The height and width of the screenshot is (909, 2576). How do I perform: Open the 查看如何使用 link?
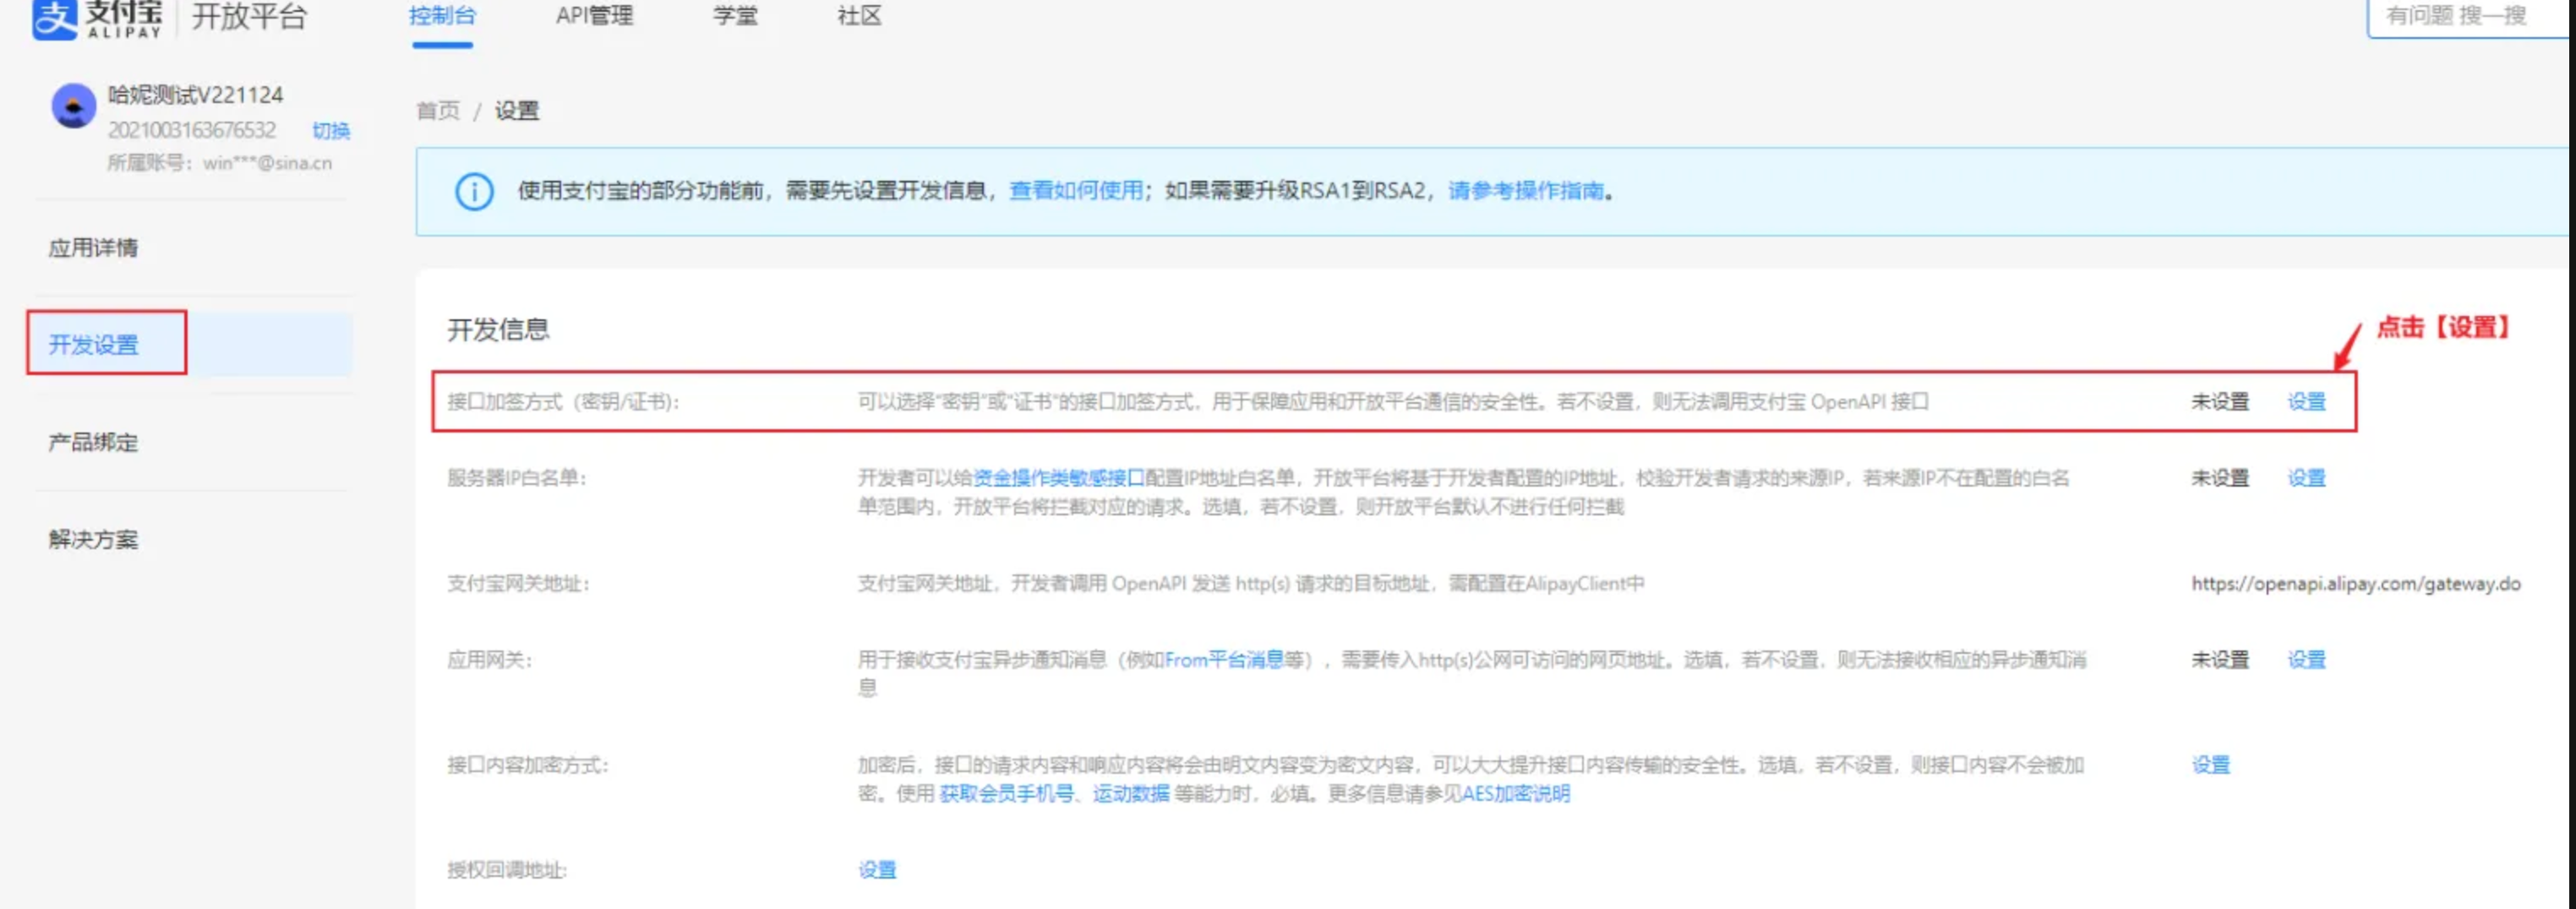pos(1076,190)
